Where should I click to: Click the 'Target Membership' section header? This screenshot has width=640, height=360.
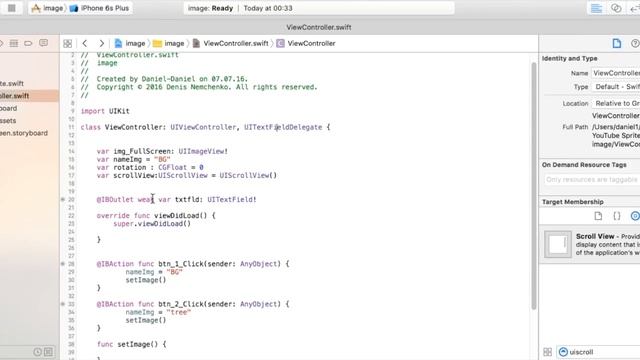572,202
